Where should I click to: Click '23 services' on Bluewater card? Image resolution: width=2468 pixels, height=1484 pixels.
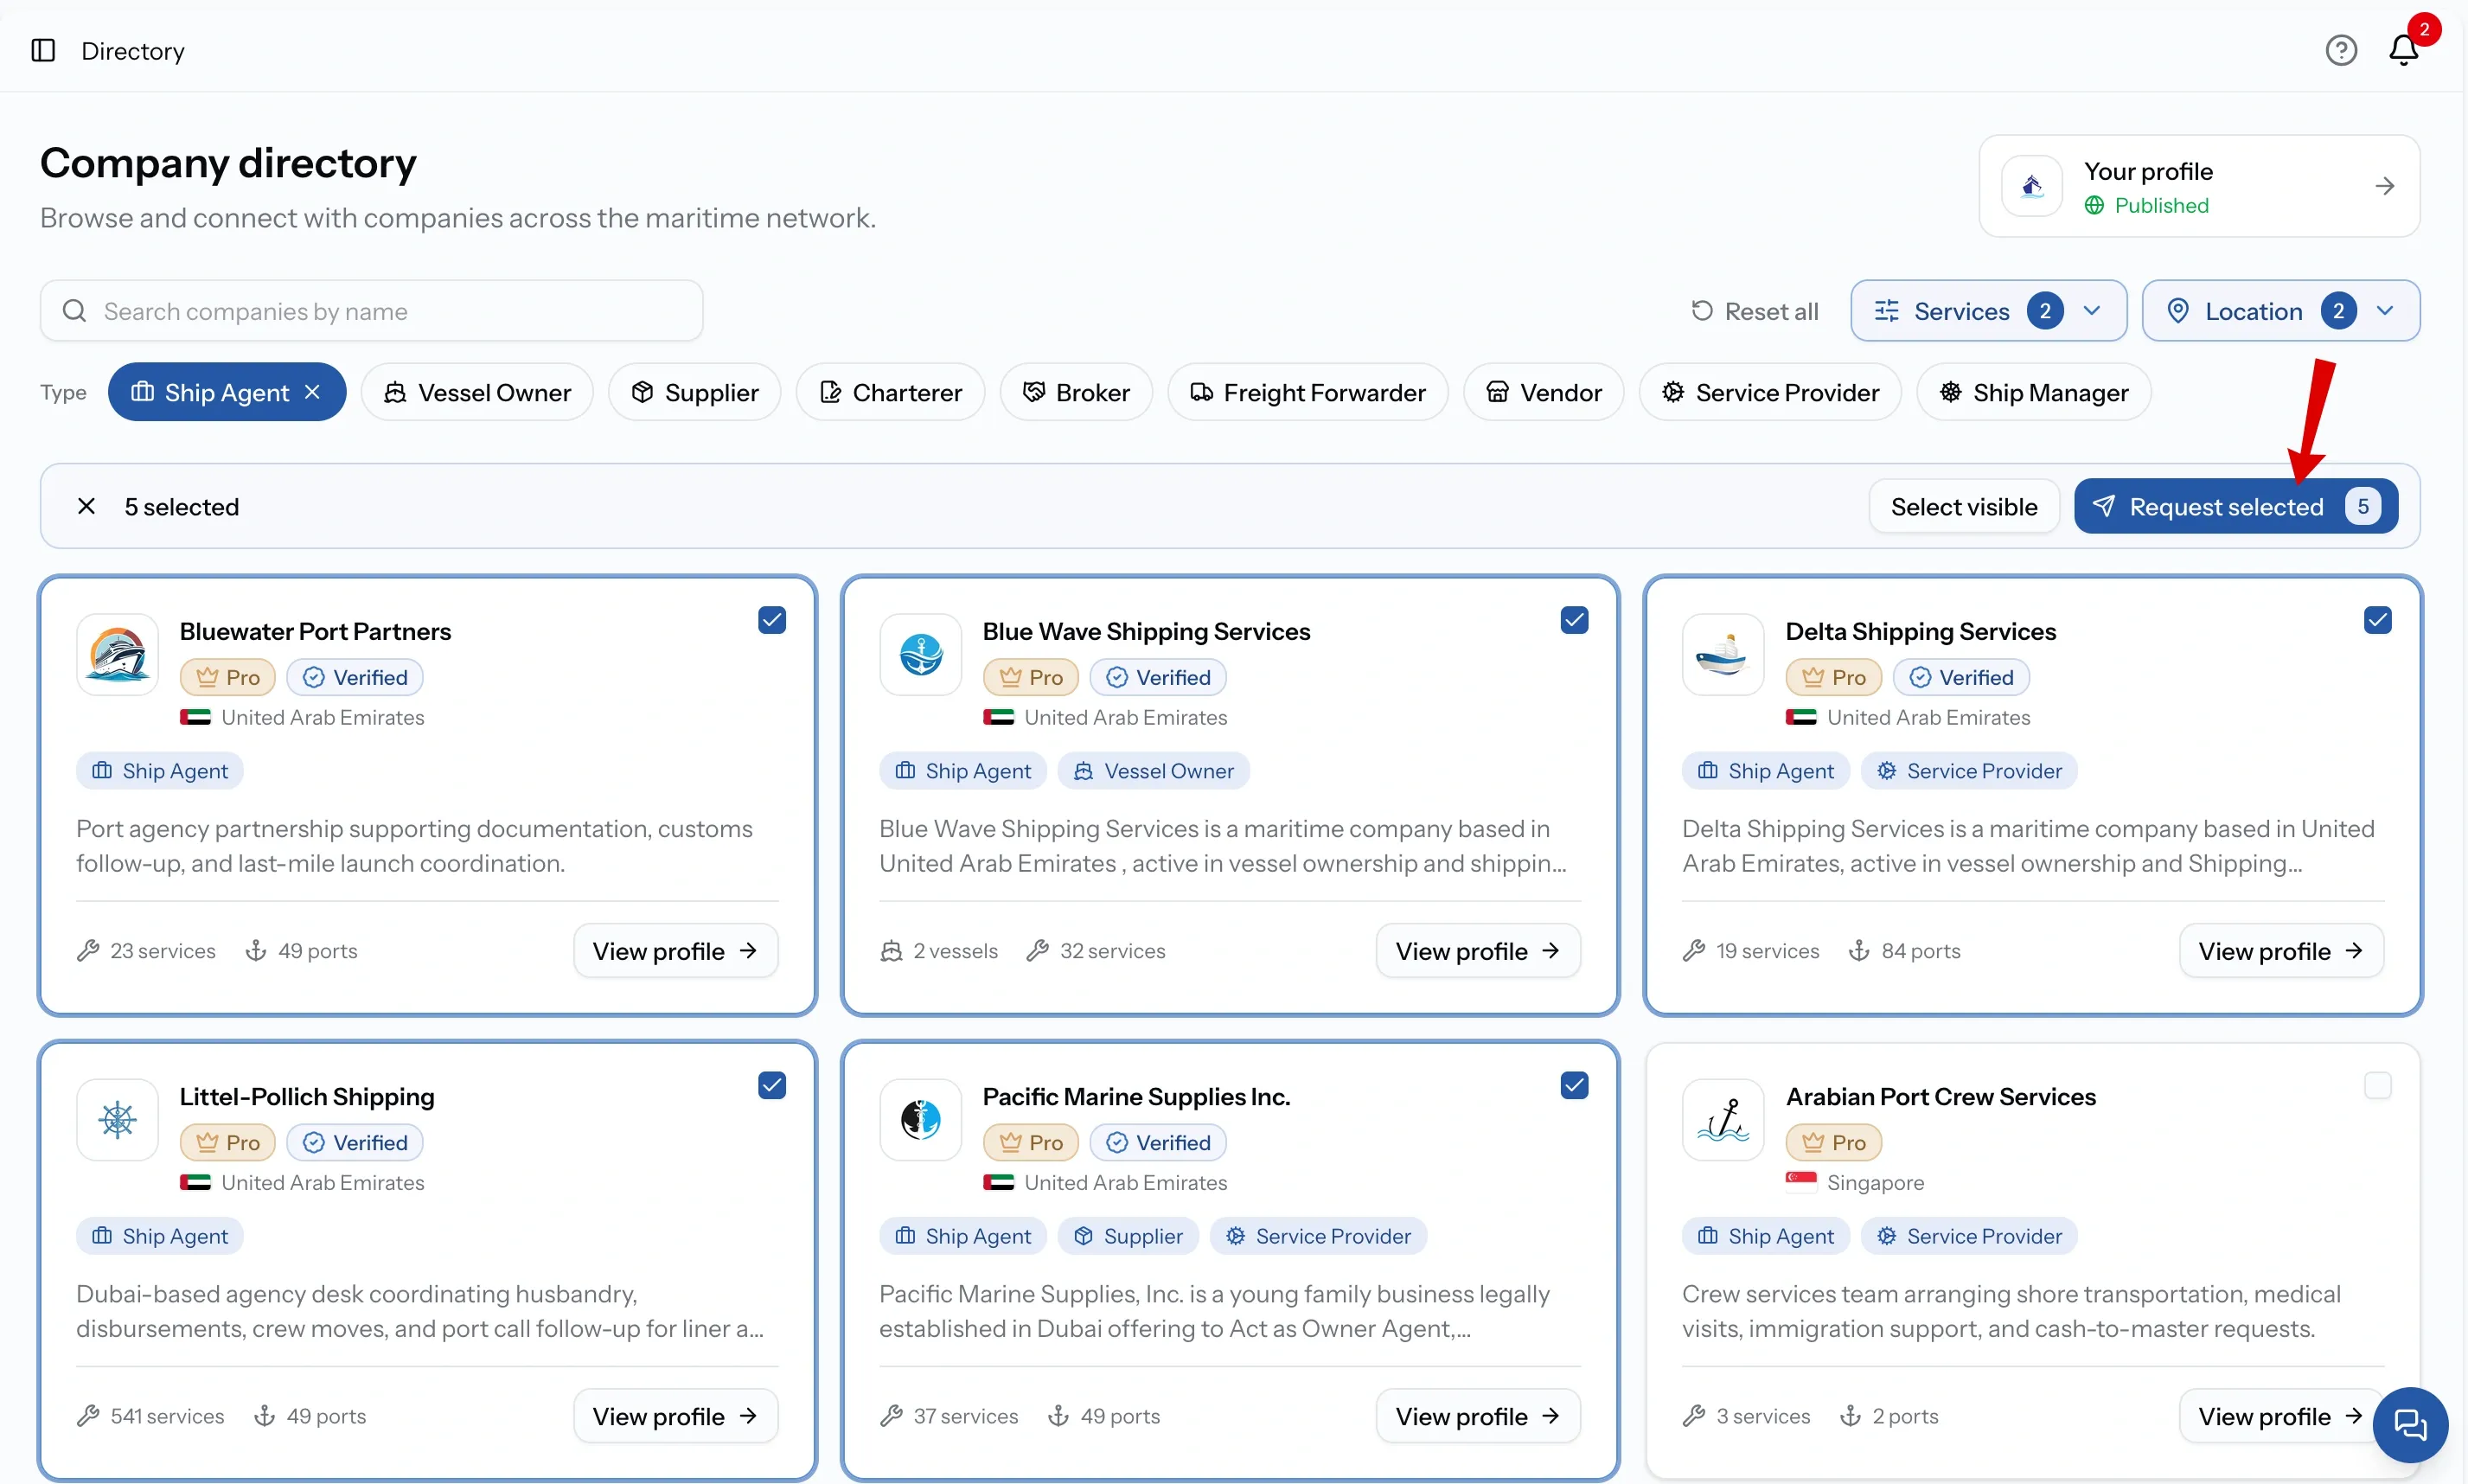click(146, 951)
